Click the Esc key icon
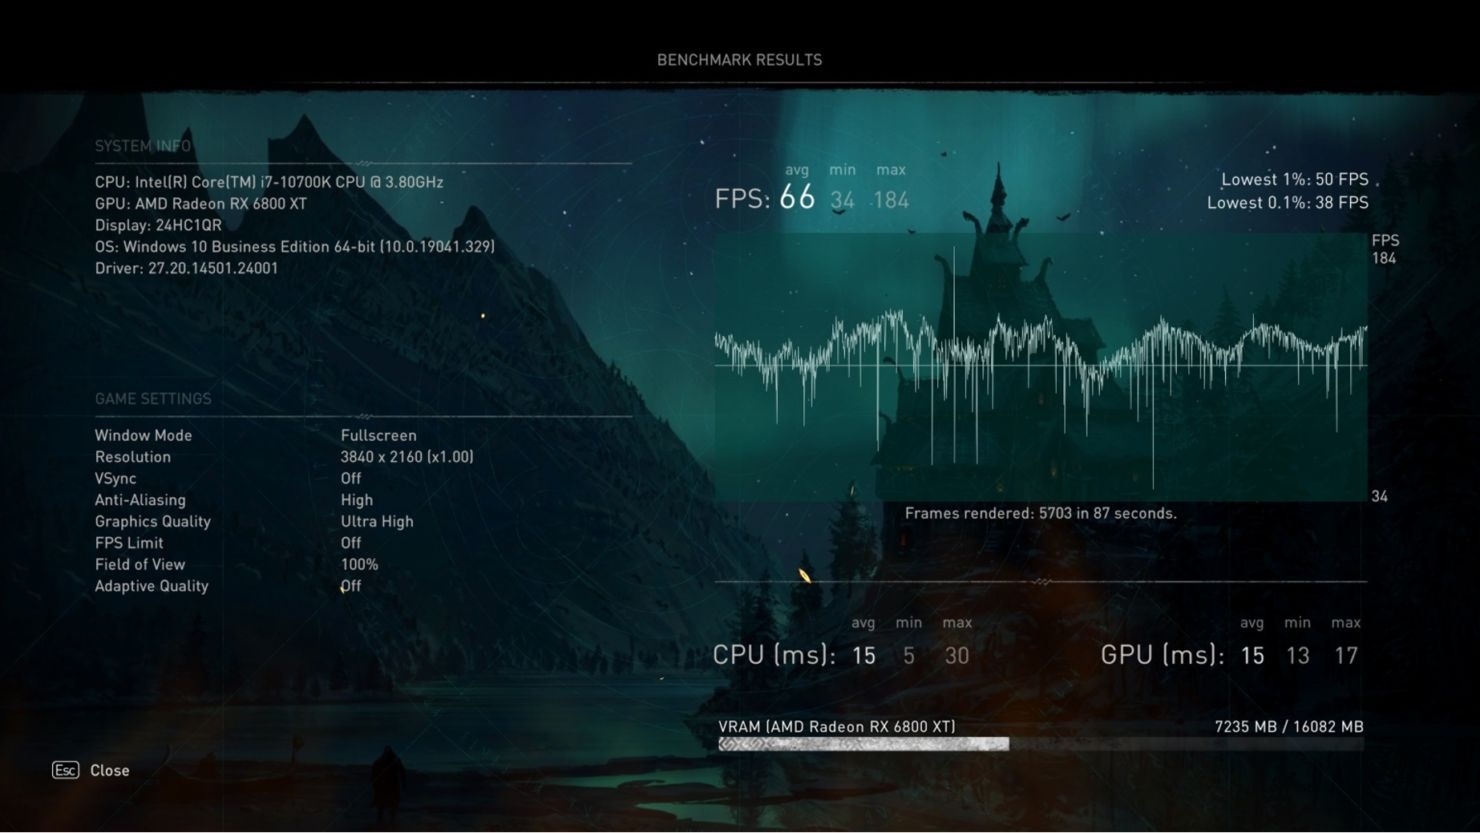The width and height of the screenshot is (1480, 833). tap(65, 770)
